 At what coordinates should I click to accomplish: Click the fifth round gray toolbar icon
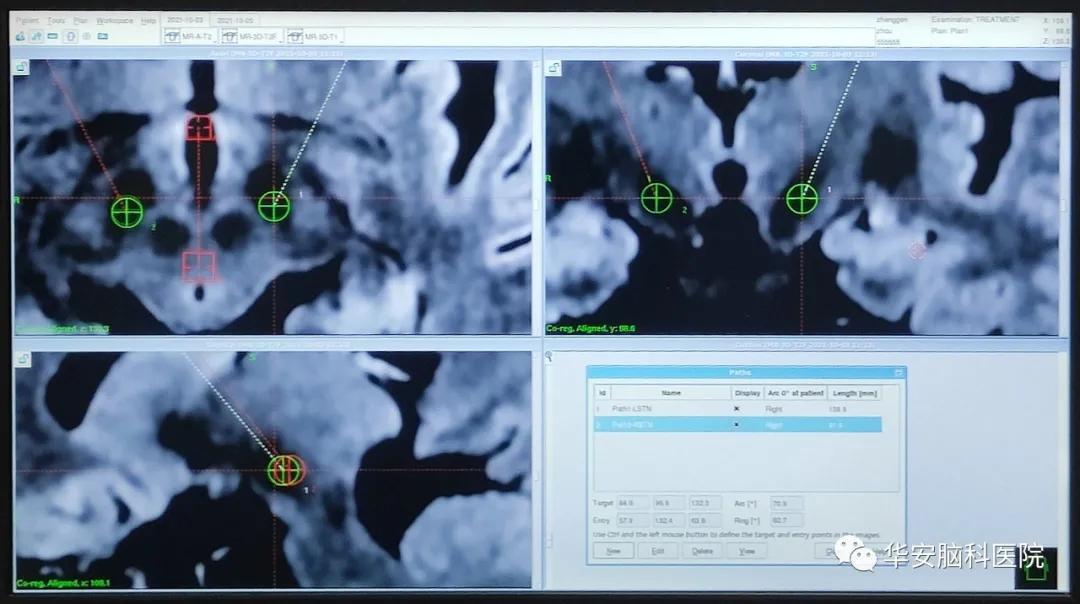(x=86, y=36)
